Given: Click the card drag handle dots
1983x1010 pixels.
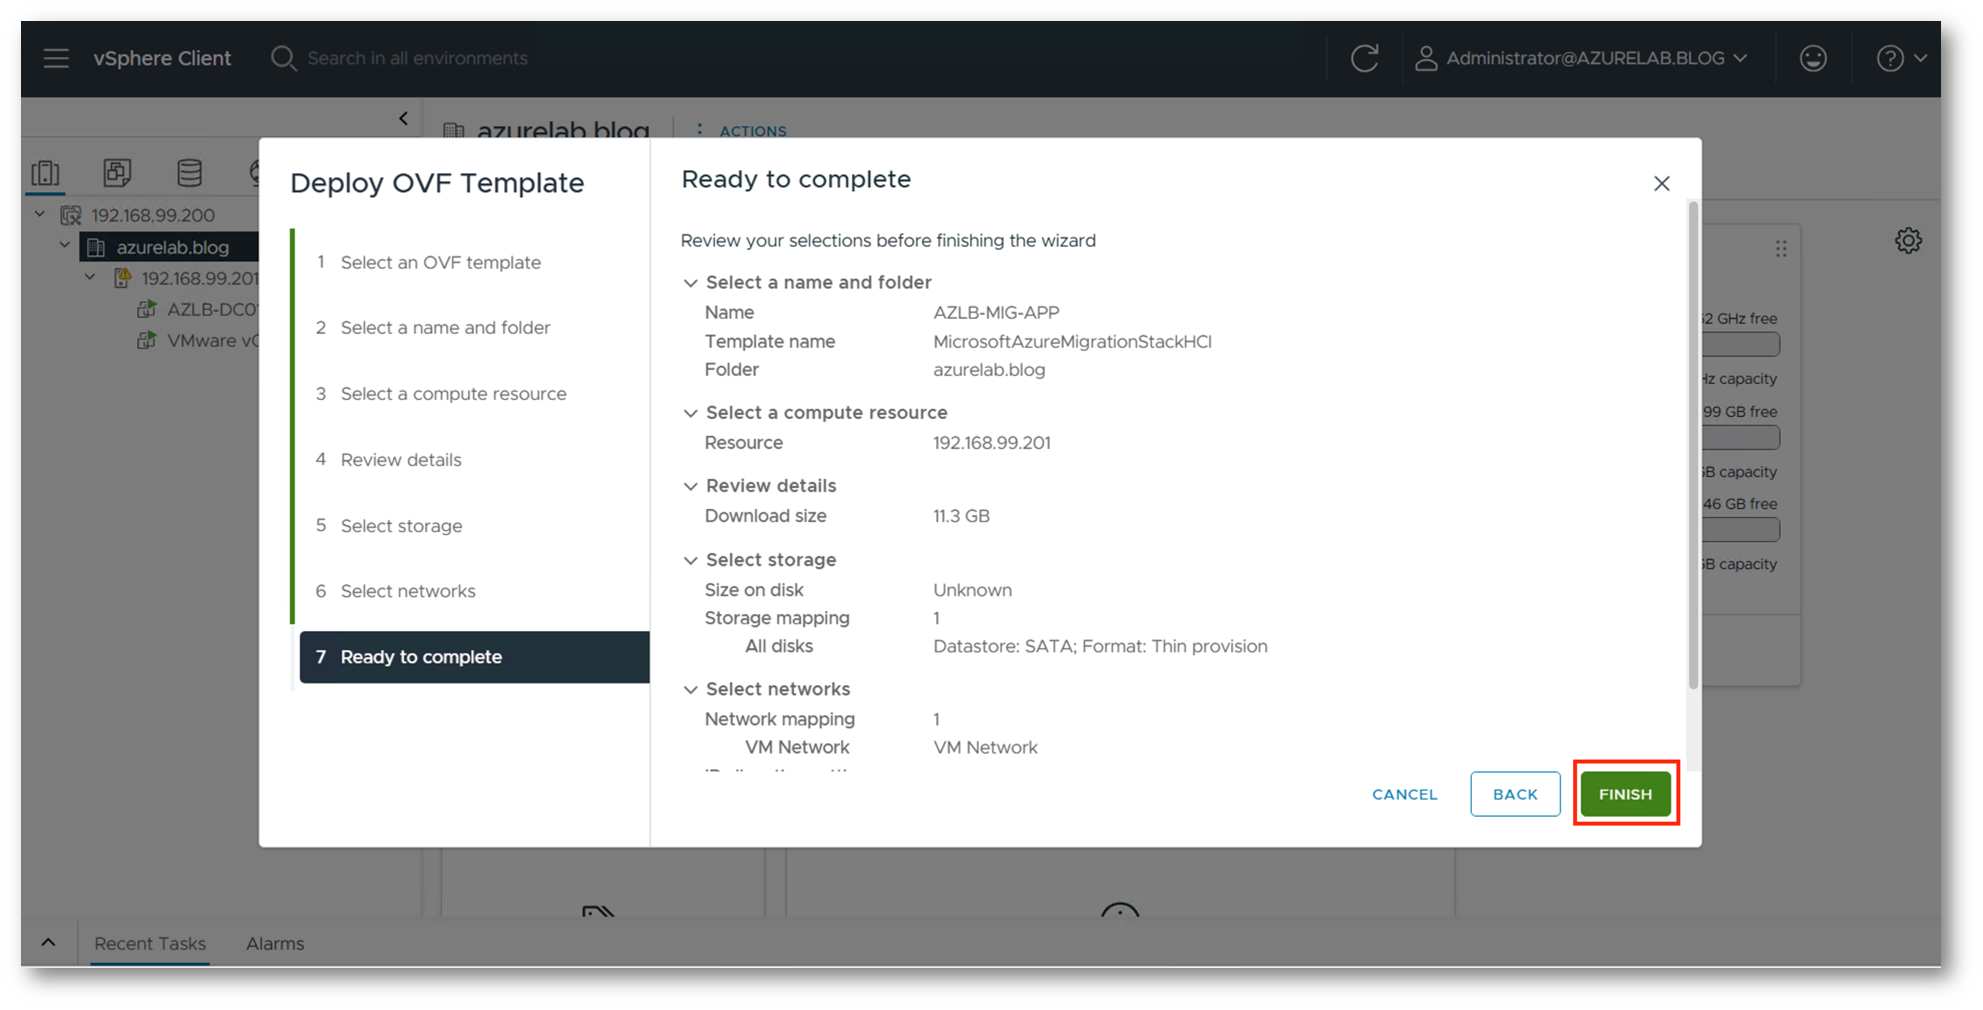Looking at the screenshot, I should (1781, 248).
